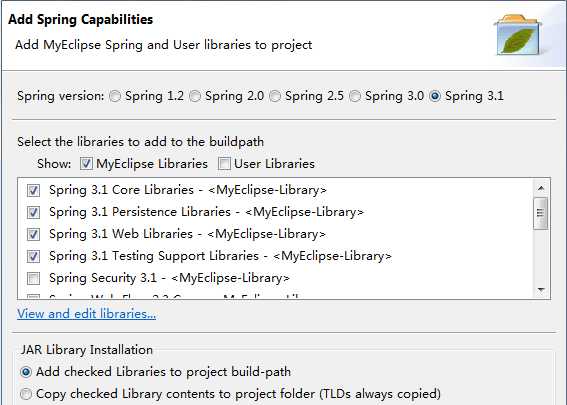Select Spring 2.5 as version
The width and height of the screenshot is (567, 405).
275,96
